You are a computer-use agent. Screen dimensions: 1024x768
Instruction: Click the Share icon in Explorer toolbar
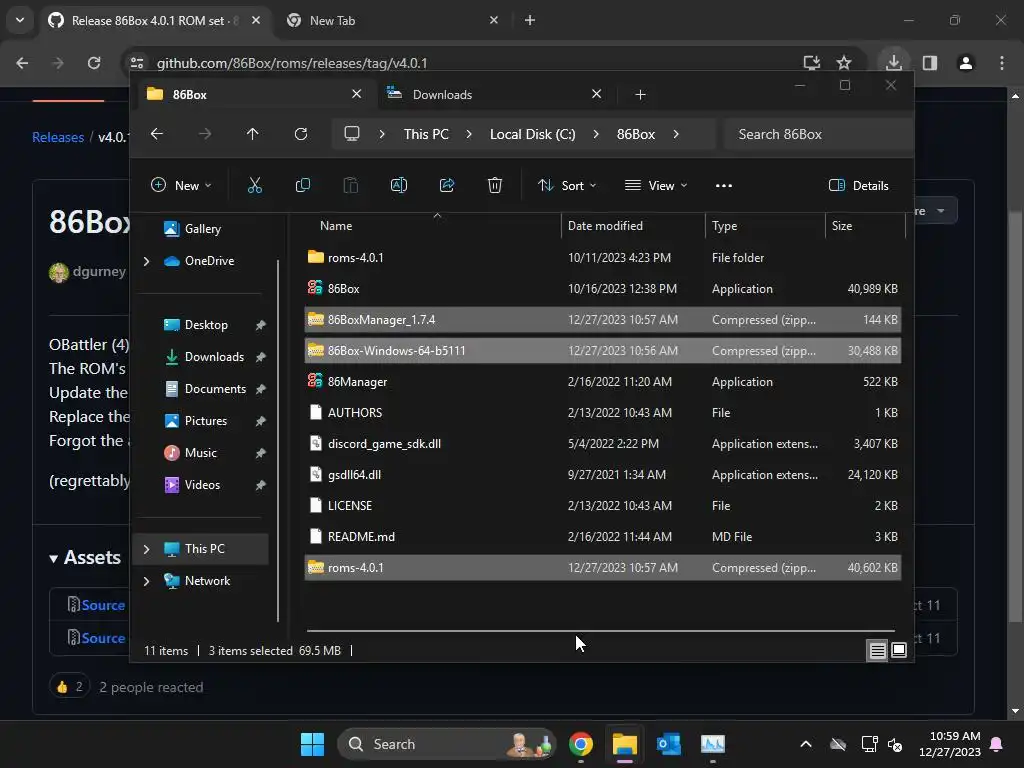click(x=447, y=185)
